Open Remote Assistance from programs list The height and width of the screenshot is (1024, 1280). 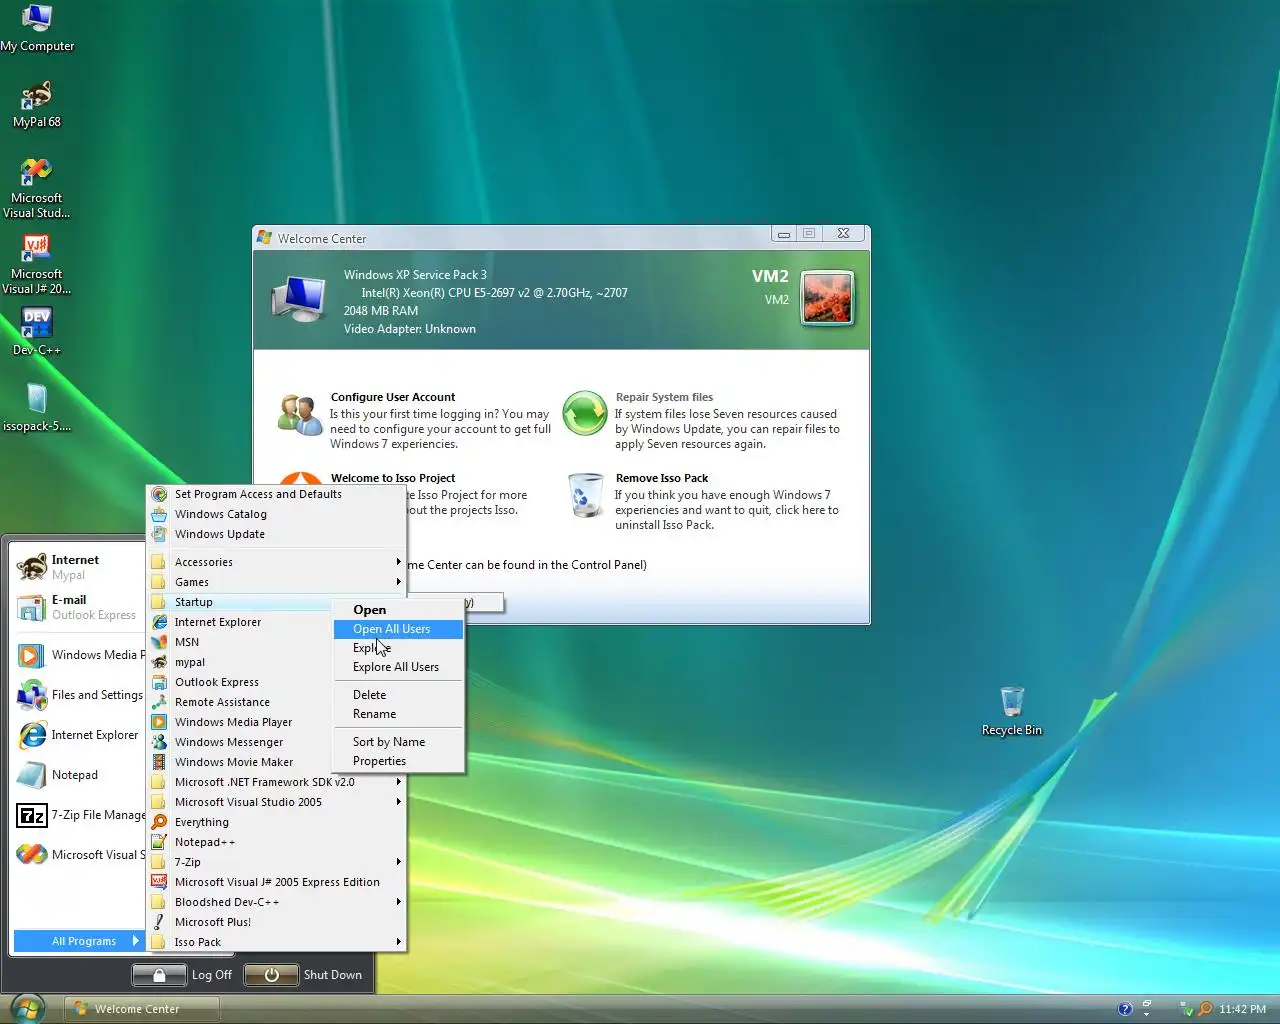[240, 702]
